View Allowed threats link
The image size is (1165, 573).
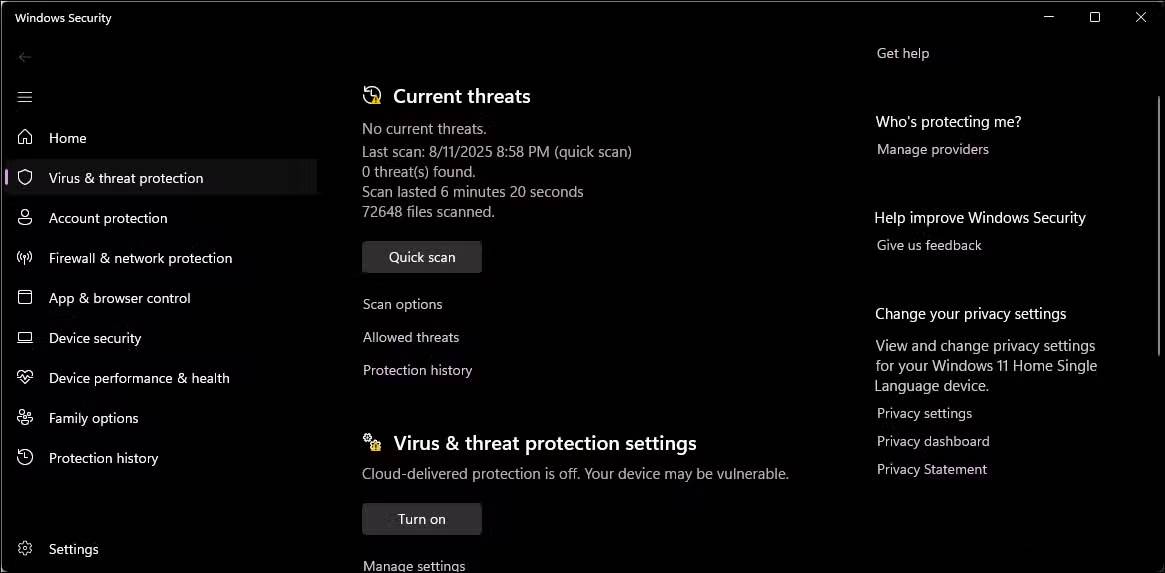[x=411, y=337]
